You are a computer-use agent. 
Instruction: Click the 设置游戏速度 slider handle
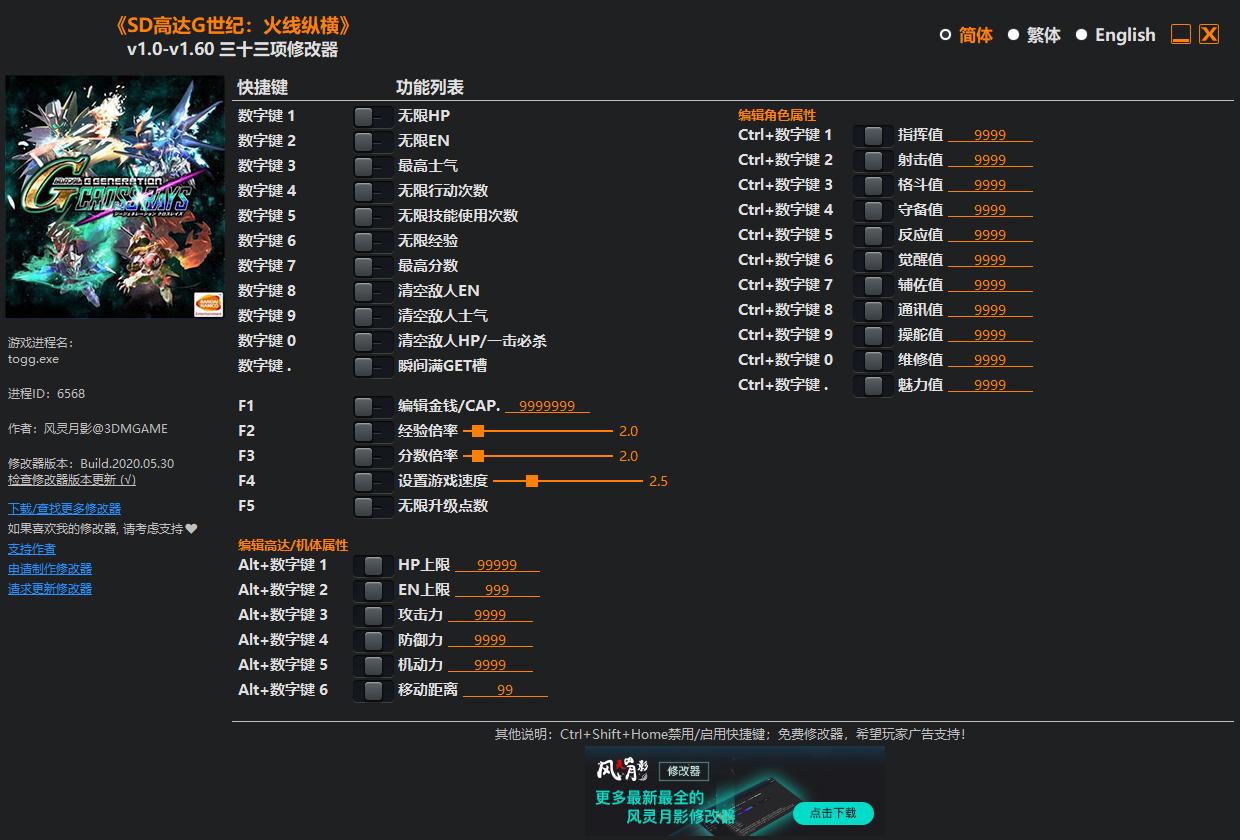532,481
